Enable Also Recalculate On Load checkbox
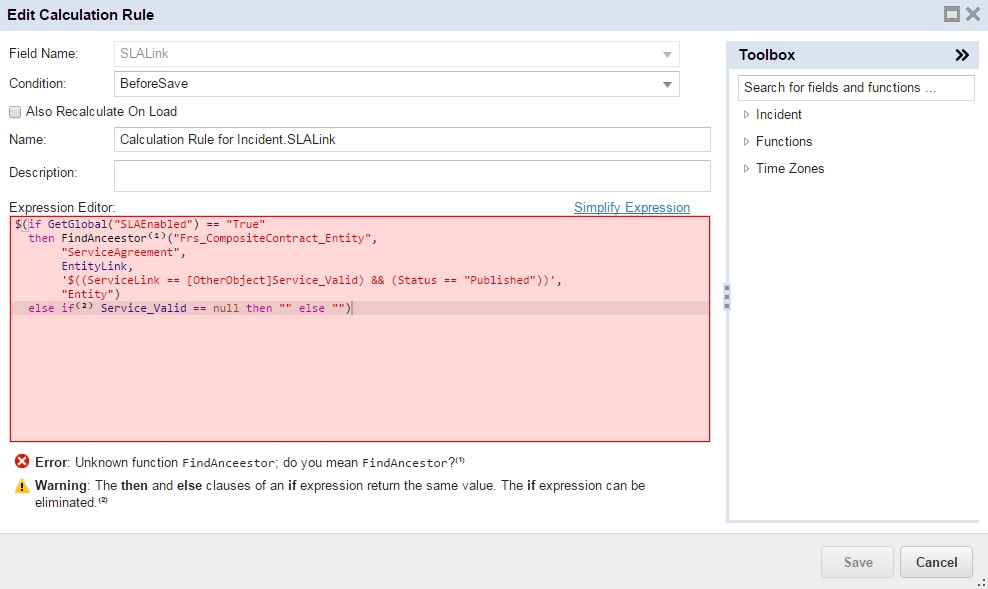Viewport: 988px width, 589px height. tap(15, 112)
